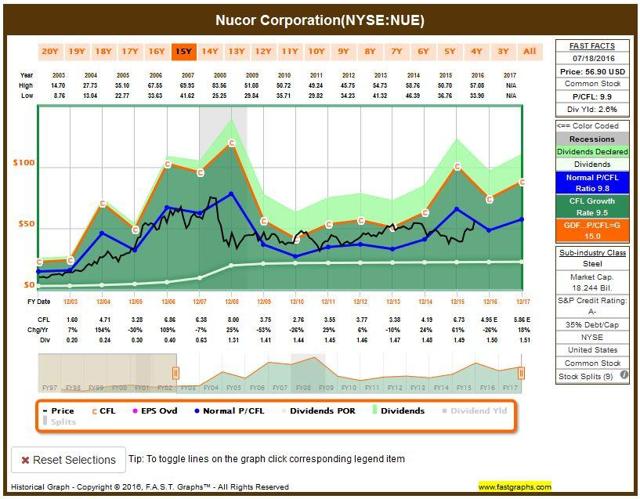Viewport: 640px width, 499px height.
Task: Toggle the Normal P/CFL legend item
Action: click(x=229, y=411)
